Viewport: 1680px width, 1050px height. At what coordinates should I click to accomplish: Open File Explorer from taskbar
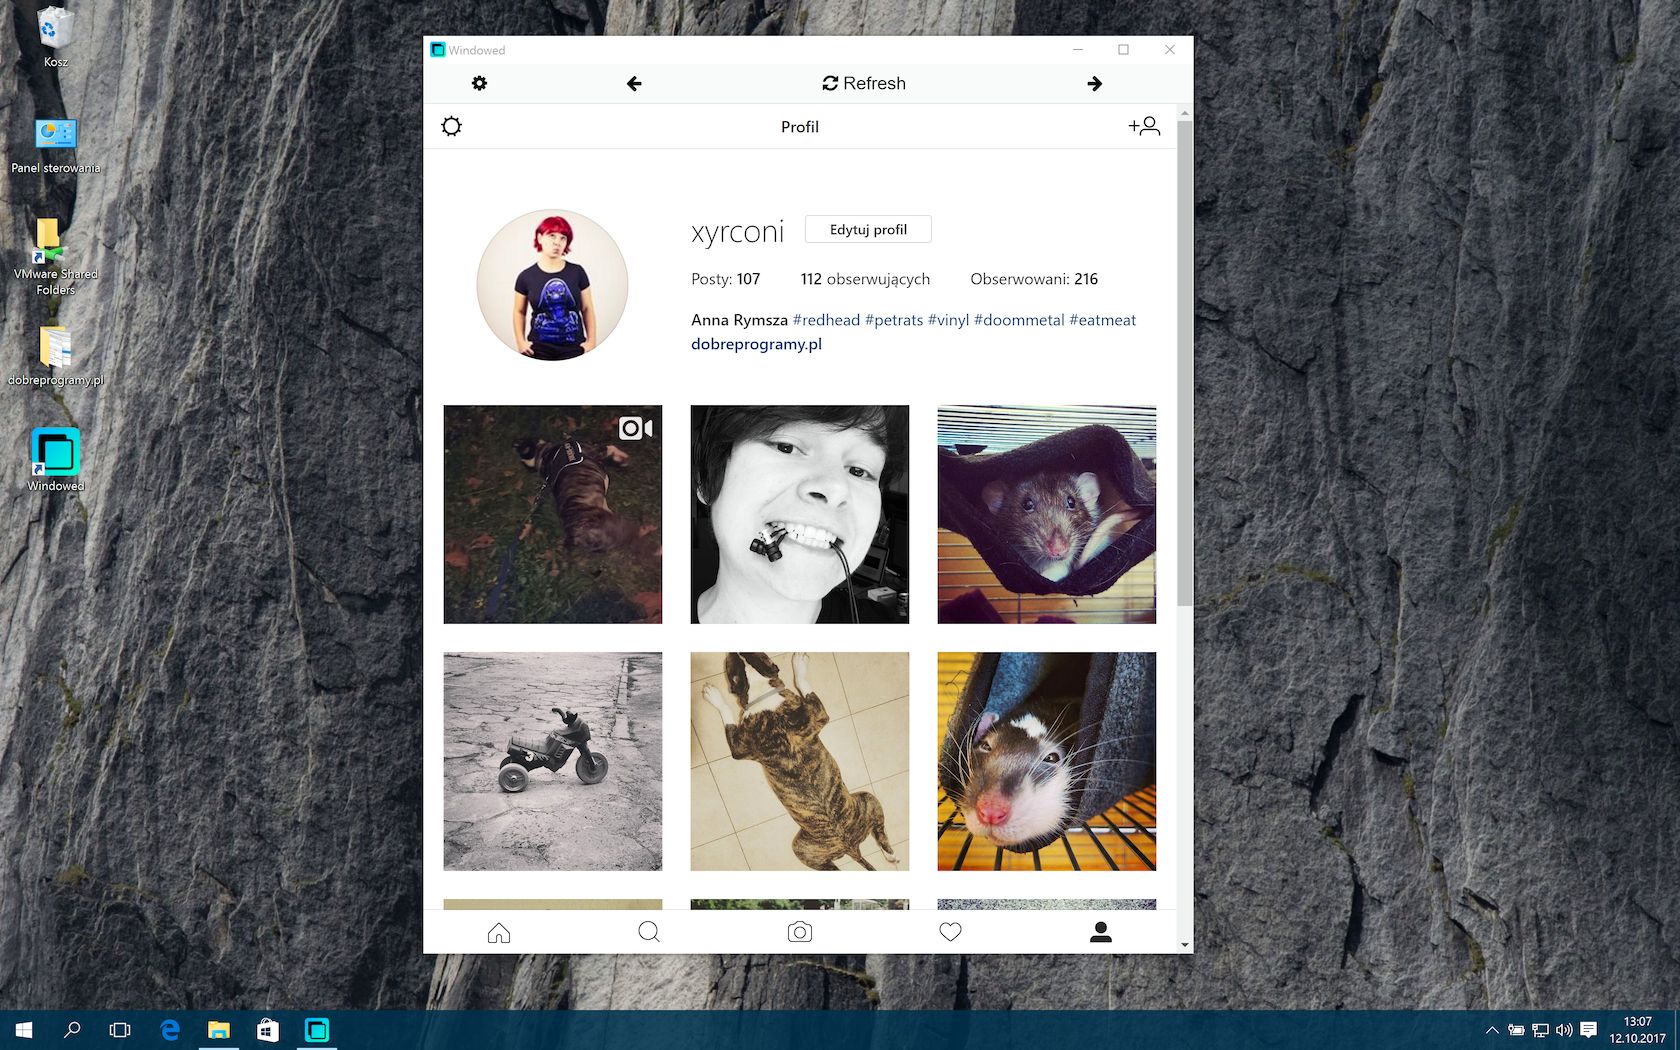(x=219, y=1030)
